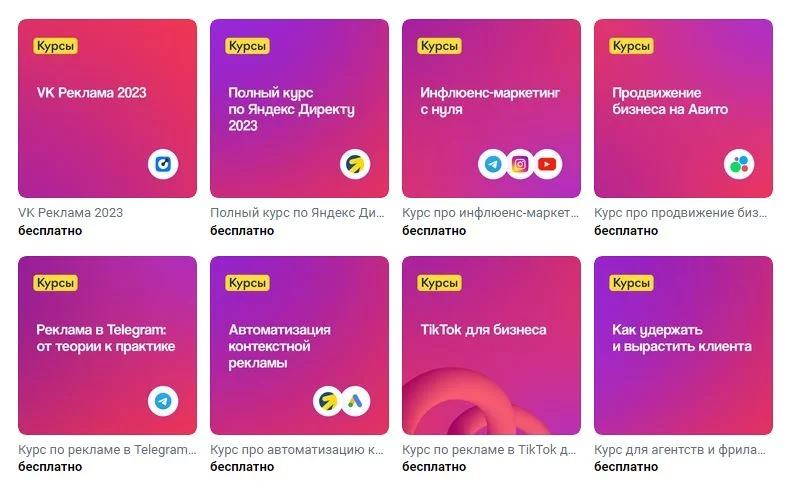Click the Yandex Direct icon on automation card
Viewport: 792px width, 491px height.
(x=328, y=401)
